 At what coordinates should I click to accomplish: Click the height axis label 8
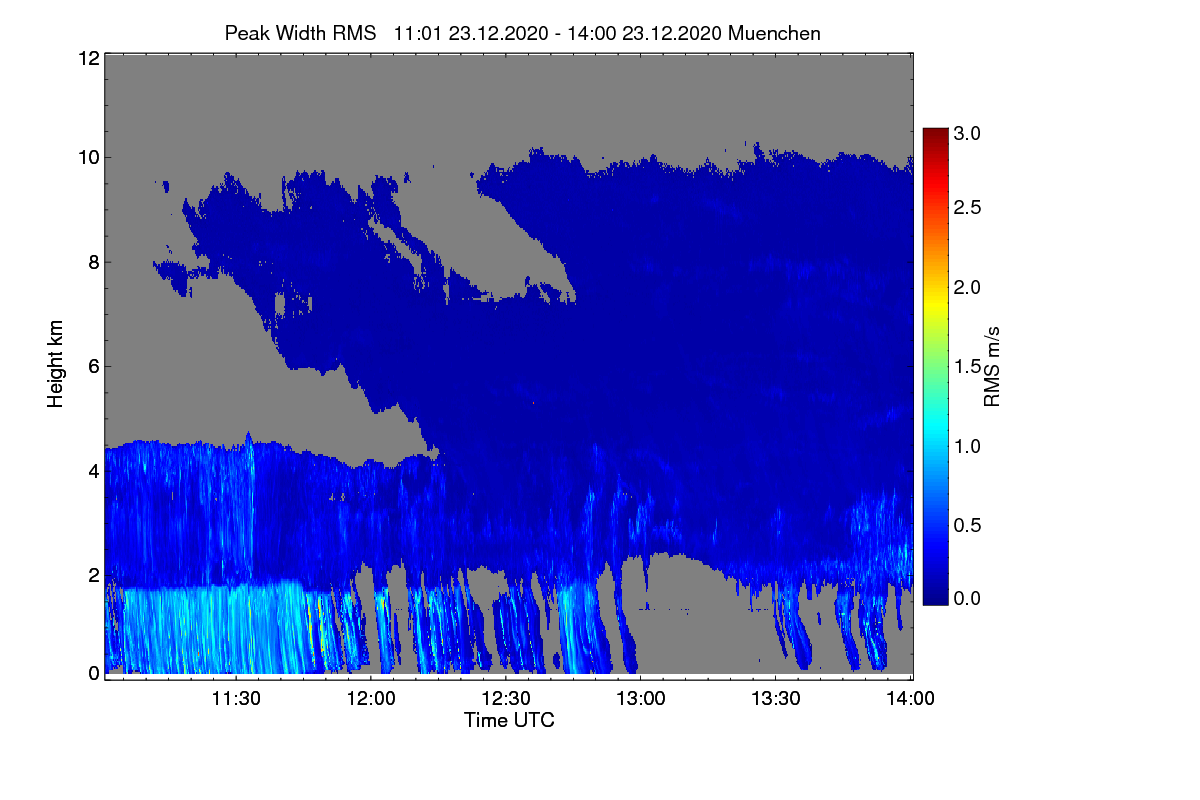tap(92, 262)
